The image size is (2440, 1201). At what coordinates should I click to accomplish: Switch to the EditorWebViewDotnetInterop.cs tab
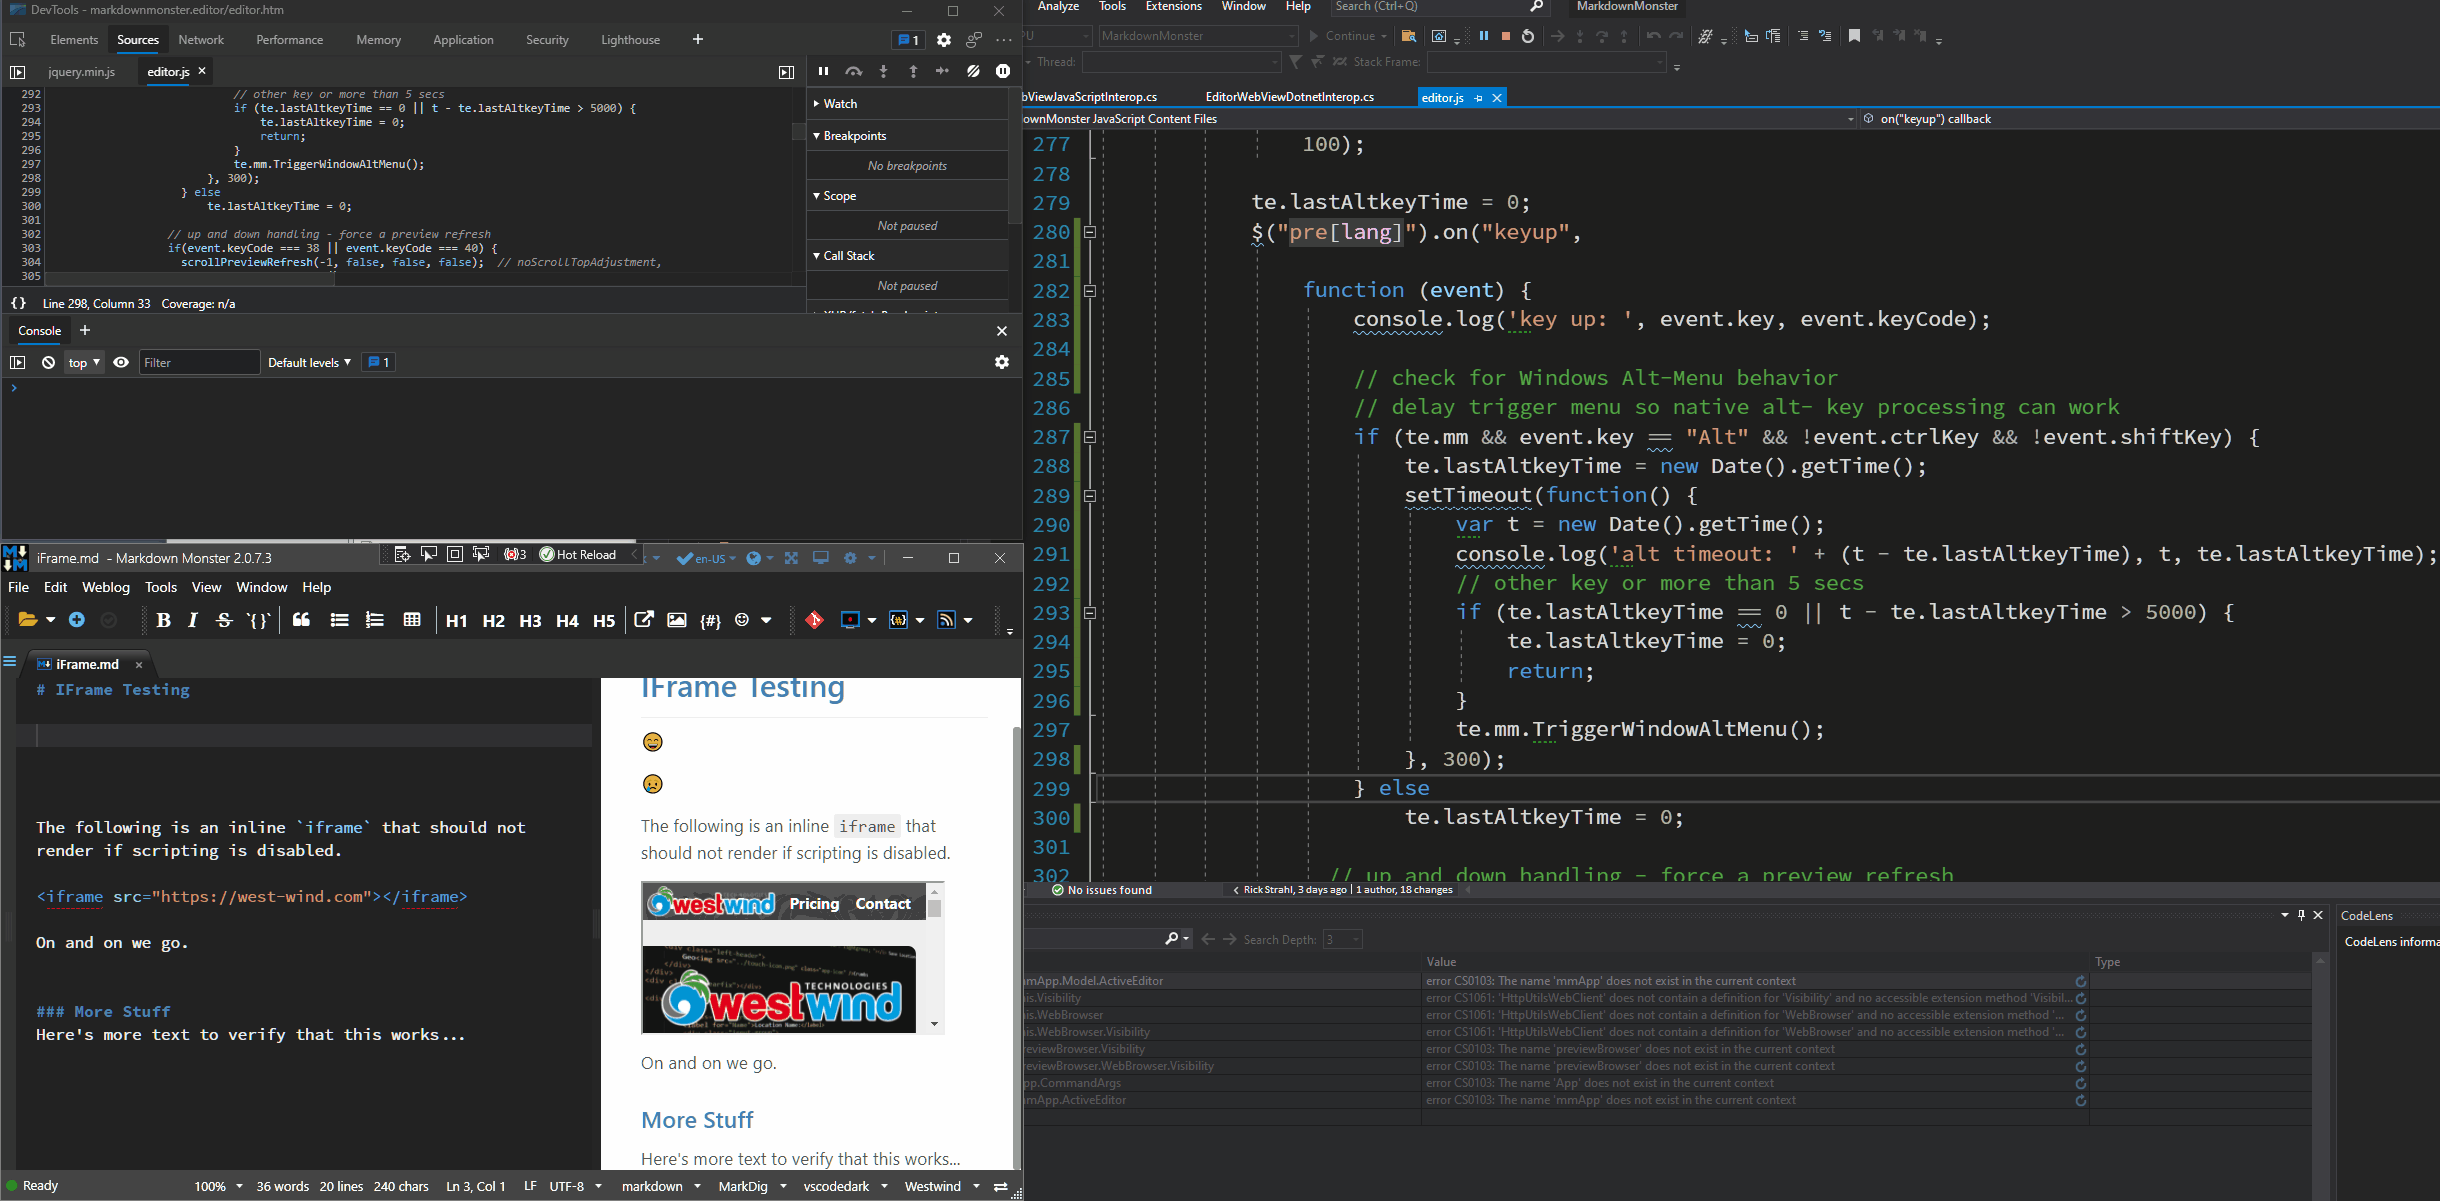coord(1288,97)
